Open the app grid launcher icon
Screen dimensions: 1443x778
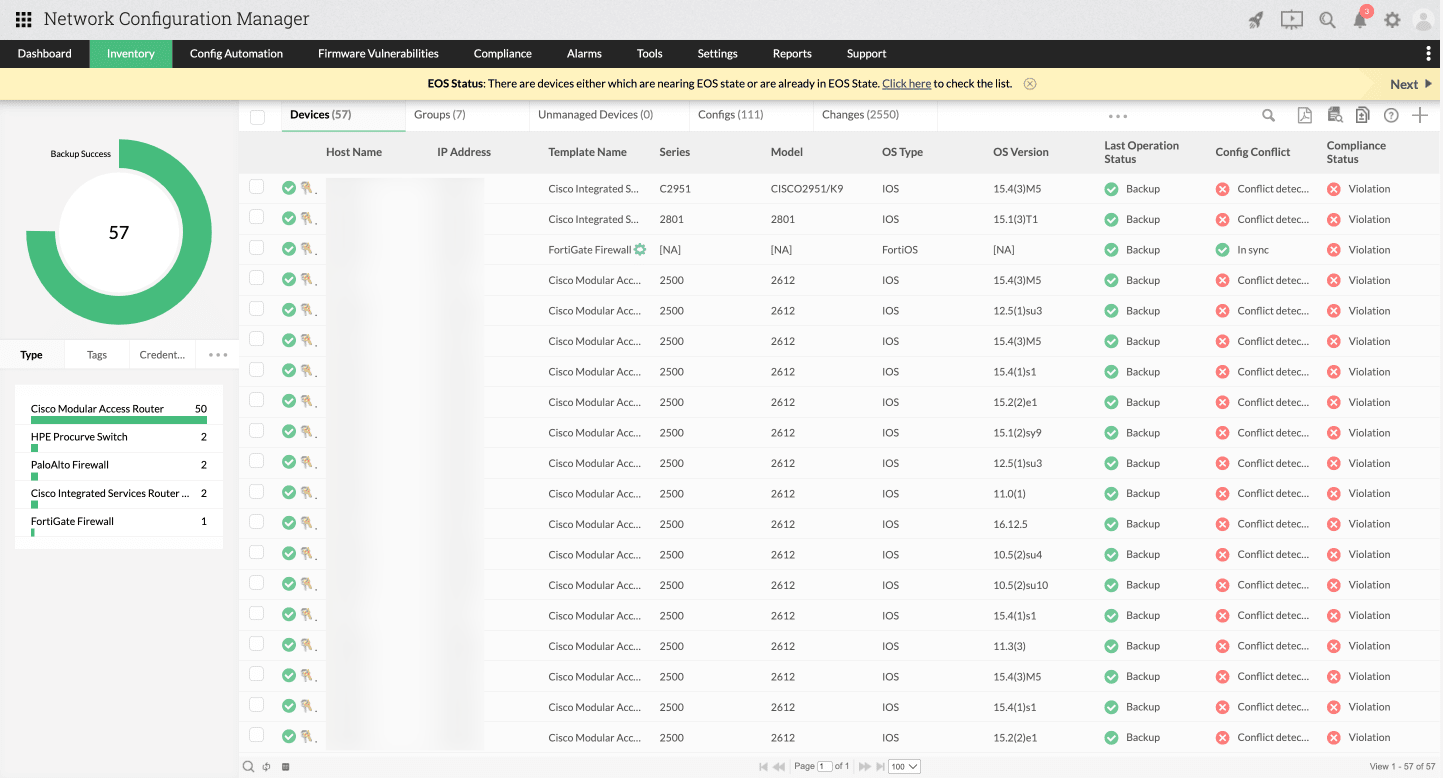(x=23, y=20)
